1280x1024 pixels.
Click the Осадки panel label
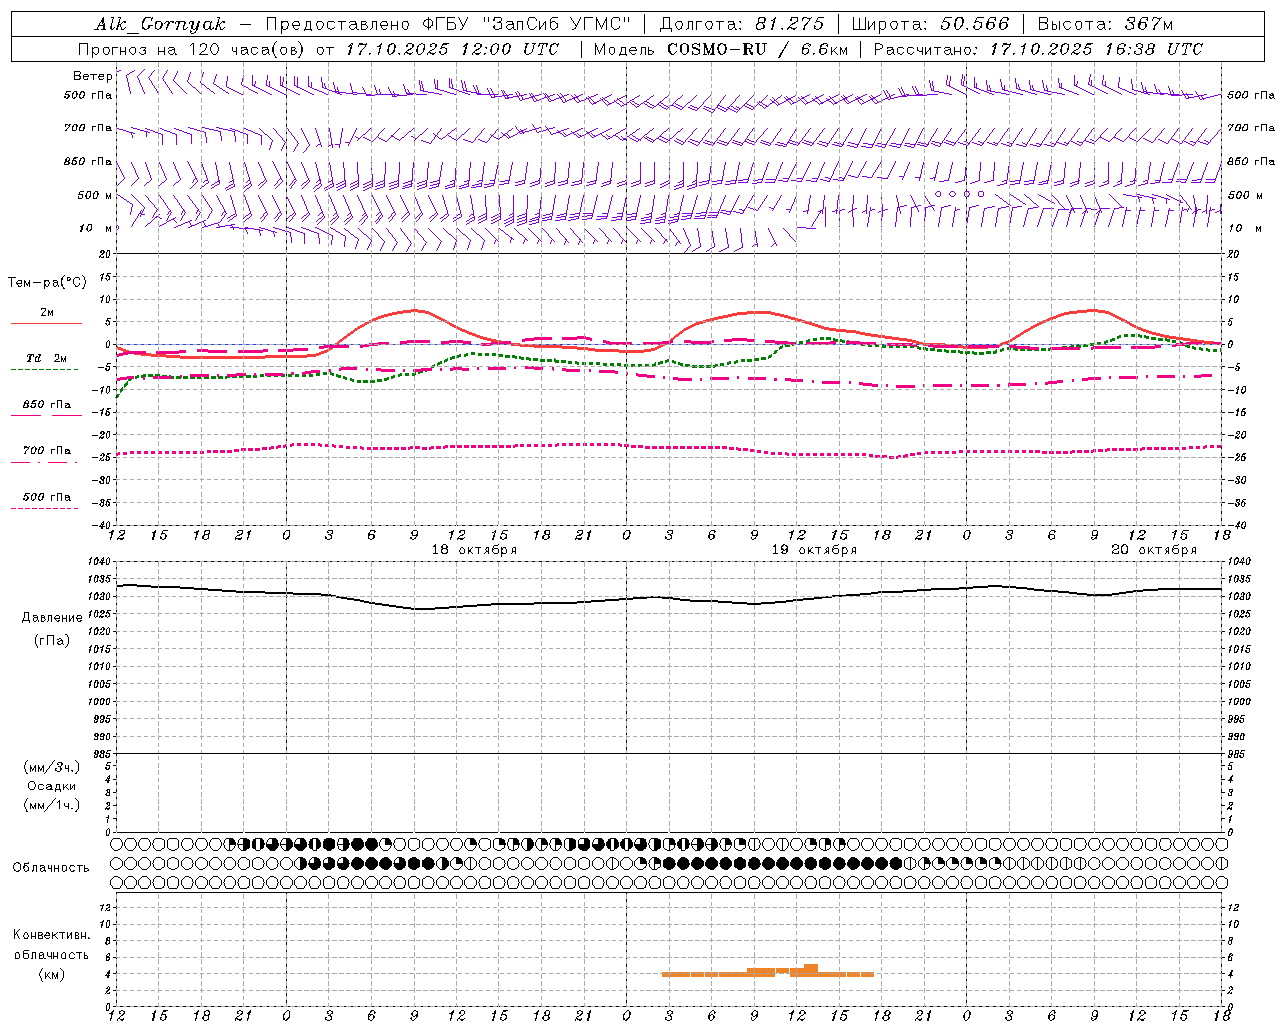[51, 786]
